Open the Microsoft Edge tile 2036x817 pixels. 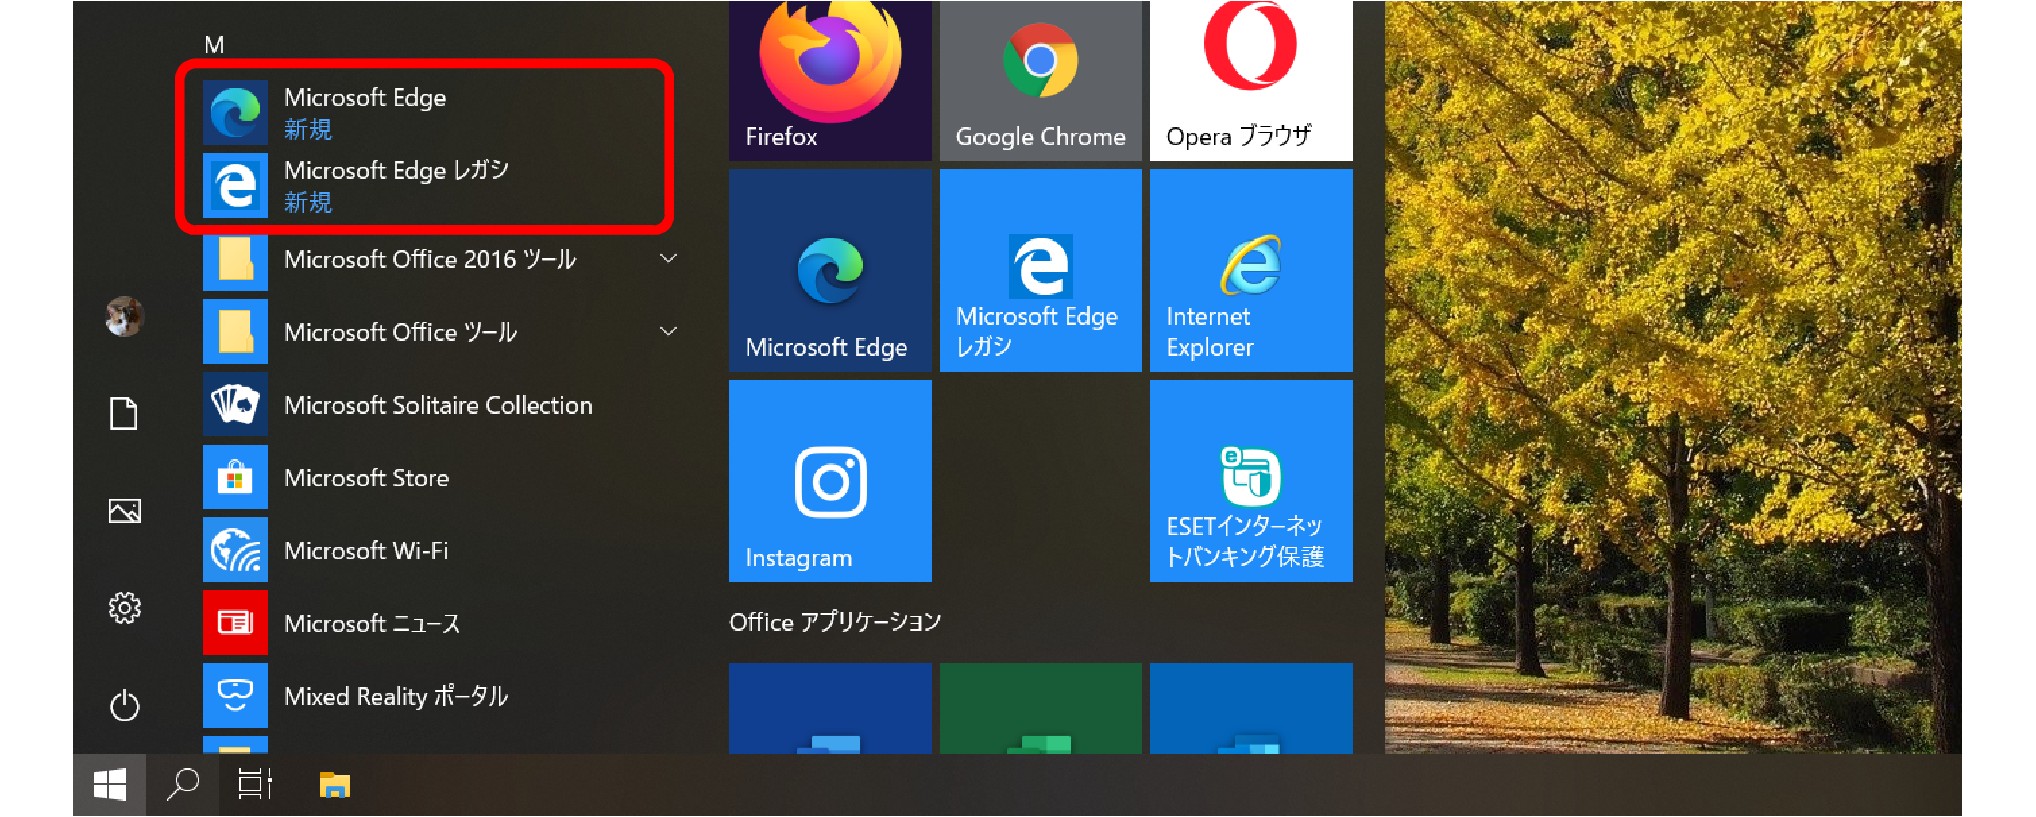coord(830,270)
